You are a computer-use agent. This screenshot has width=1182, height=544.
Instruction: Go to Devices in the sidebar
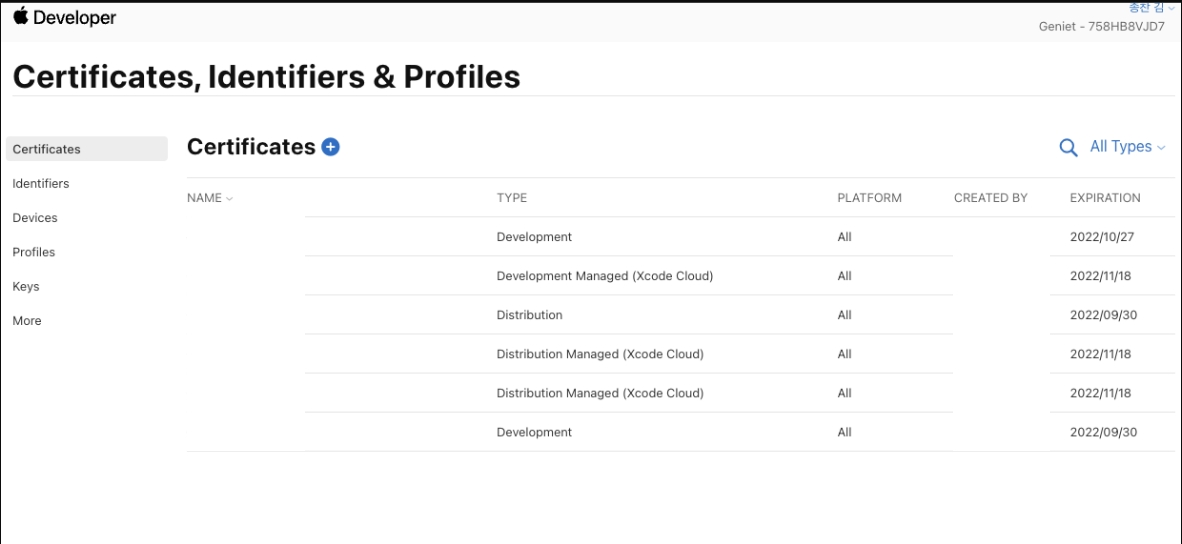pos(35,218)
